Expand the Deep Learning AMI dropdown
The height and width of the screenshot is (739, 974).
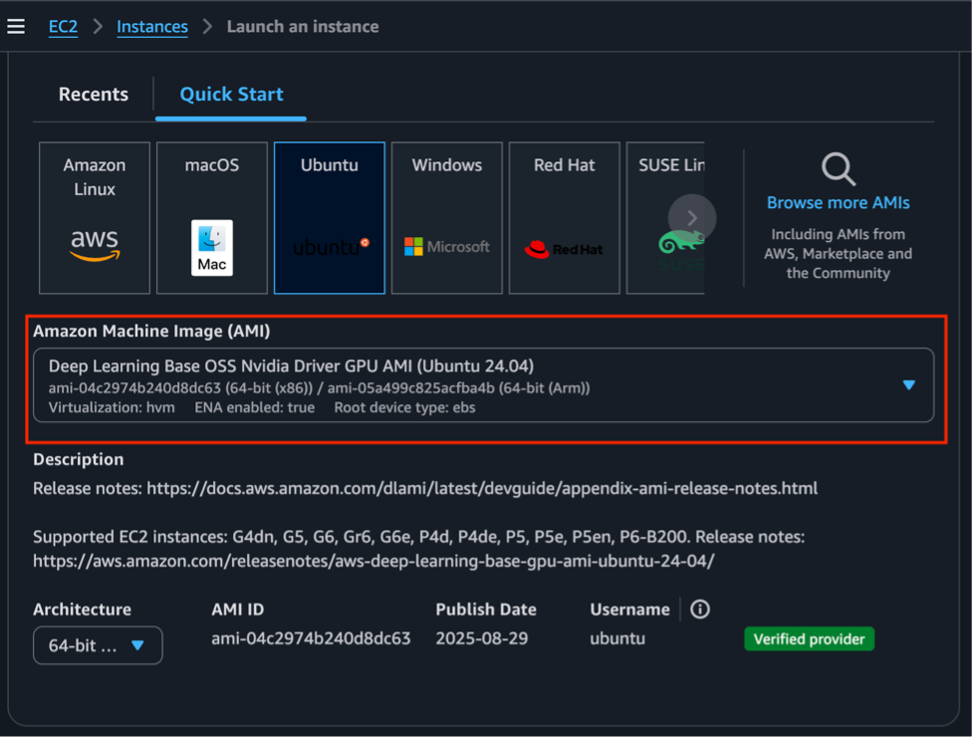click(x=909, y=383)
